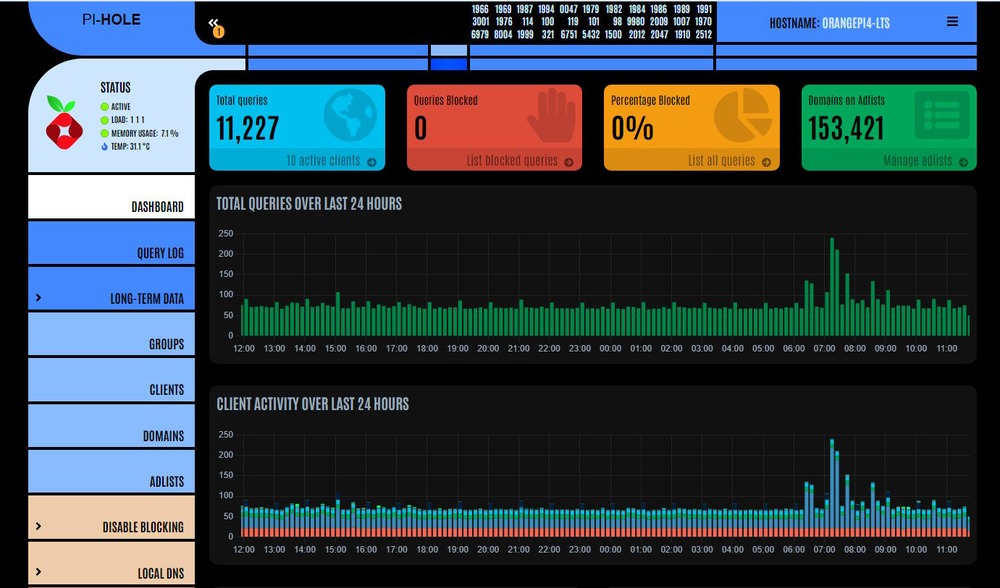Image resolution: width=1000 pixels, height=588 pixels.
Task: Click hostname ORANGEPI4-LTS text
Action: pos(856,24)
